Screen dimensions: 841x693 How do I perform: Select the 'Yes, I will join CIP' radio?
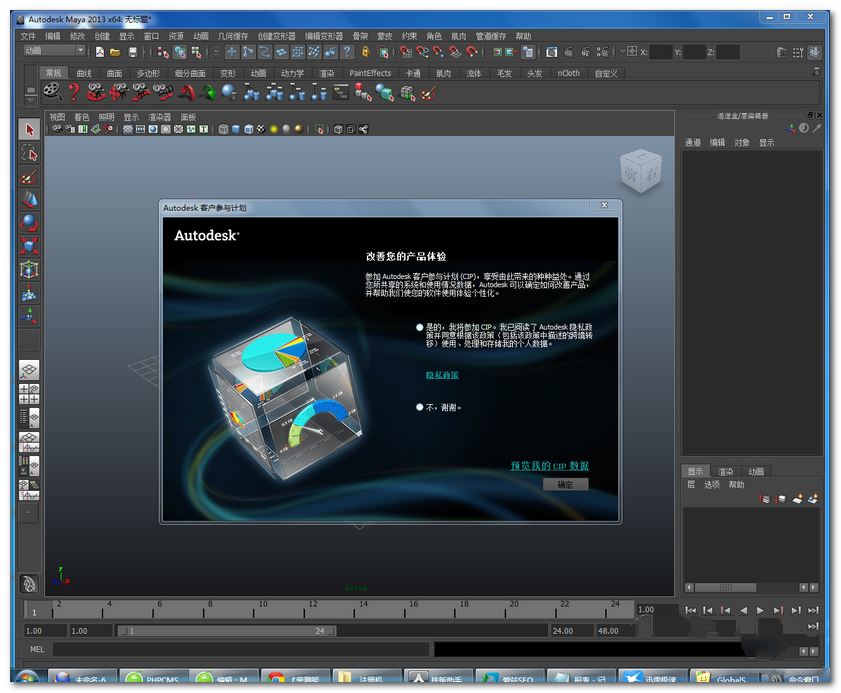coord(419,327)
